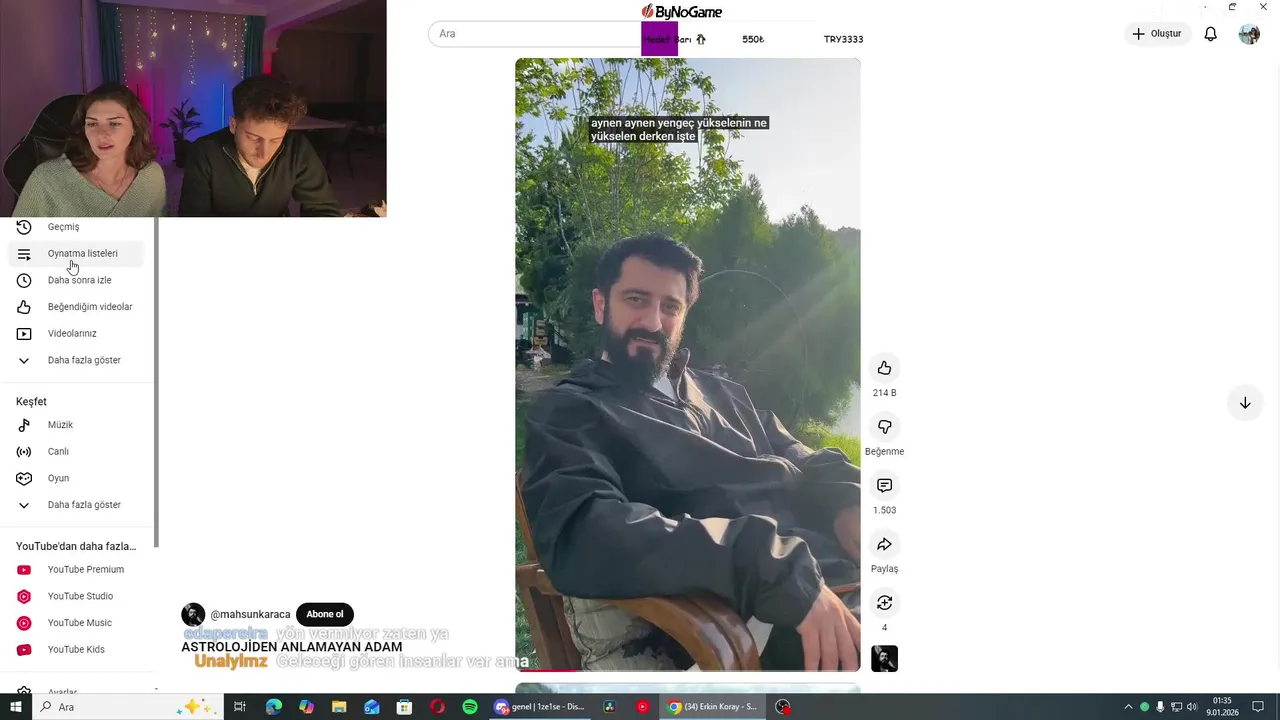Open the taskbar notification center
This screenshot has height=720, width=1280.
[x=1260, y=707]
